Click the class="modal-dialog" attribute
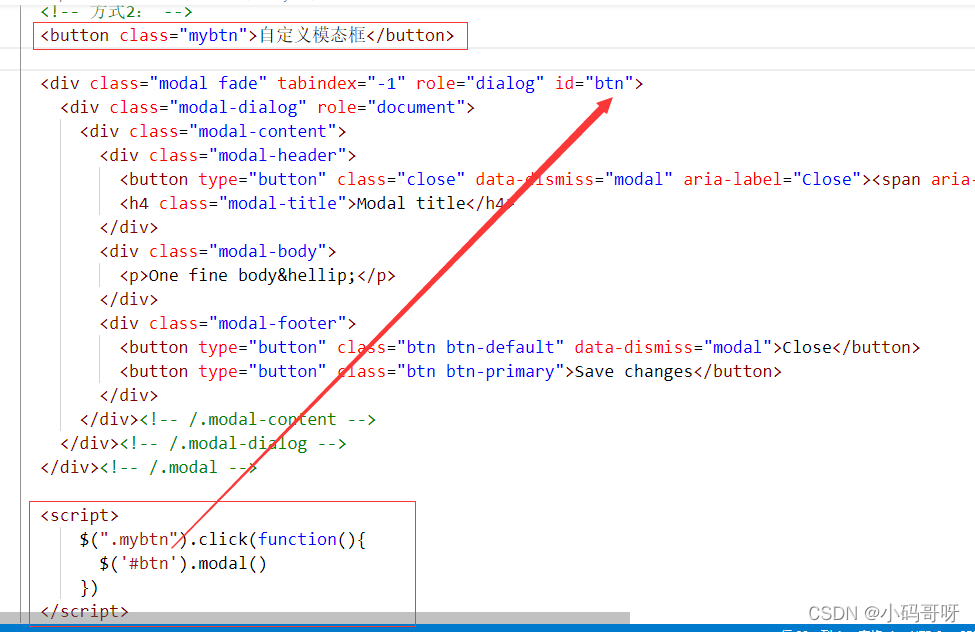 click(x=208, y=108)
